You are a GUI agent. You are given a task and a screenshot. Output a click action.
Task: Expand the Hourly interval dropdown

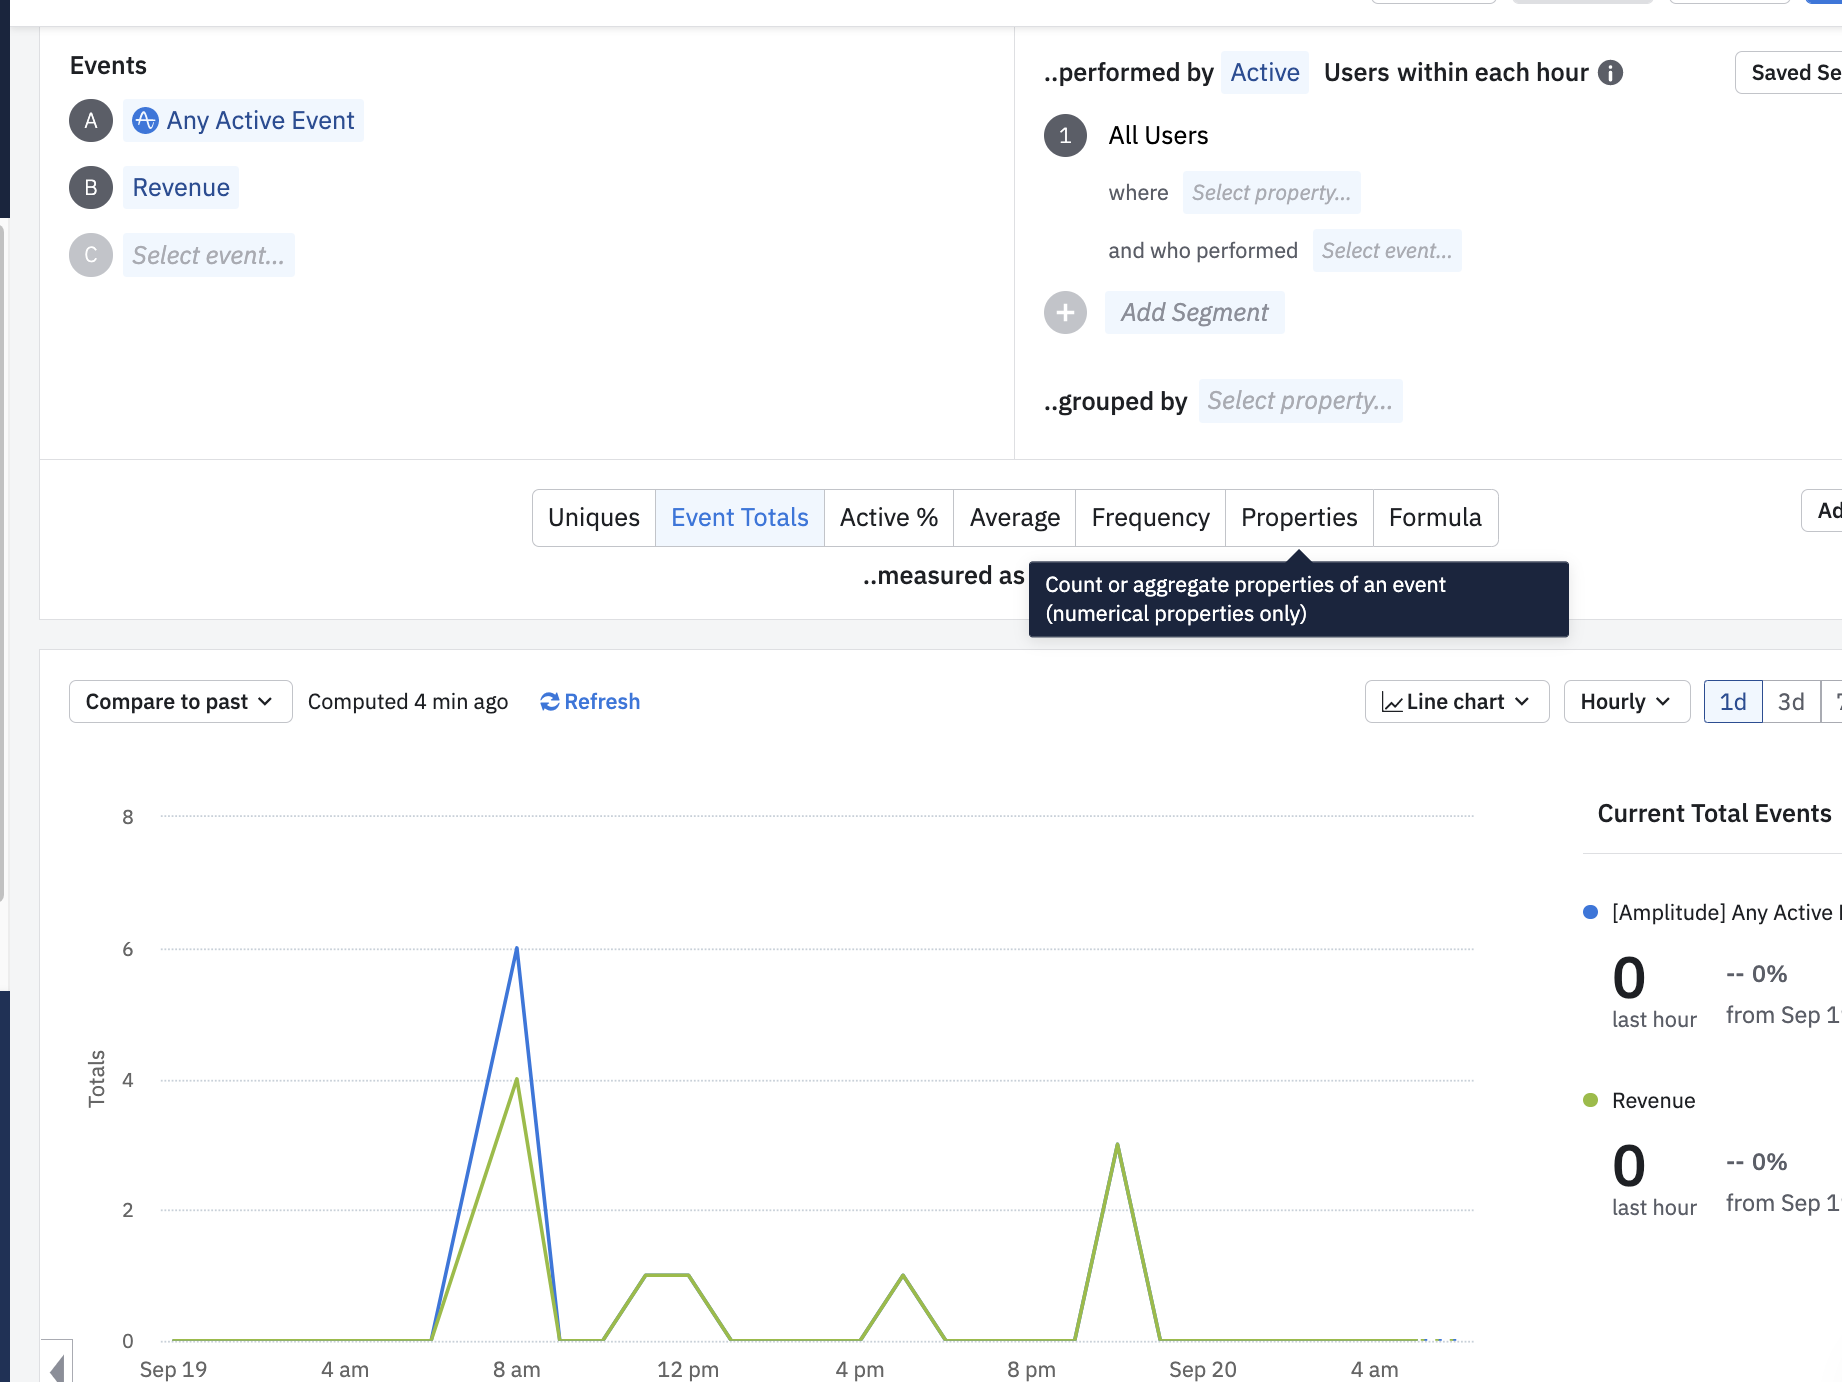pos(1626,702)
